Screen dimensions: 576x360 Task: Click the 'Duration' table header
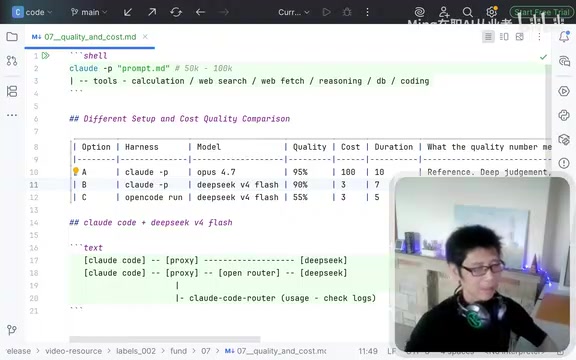(x=393, y=147)
